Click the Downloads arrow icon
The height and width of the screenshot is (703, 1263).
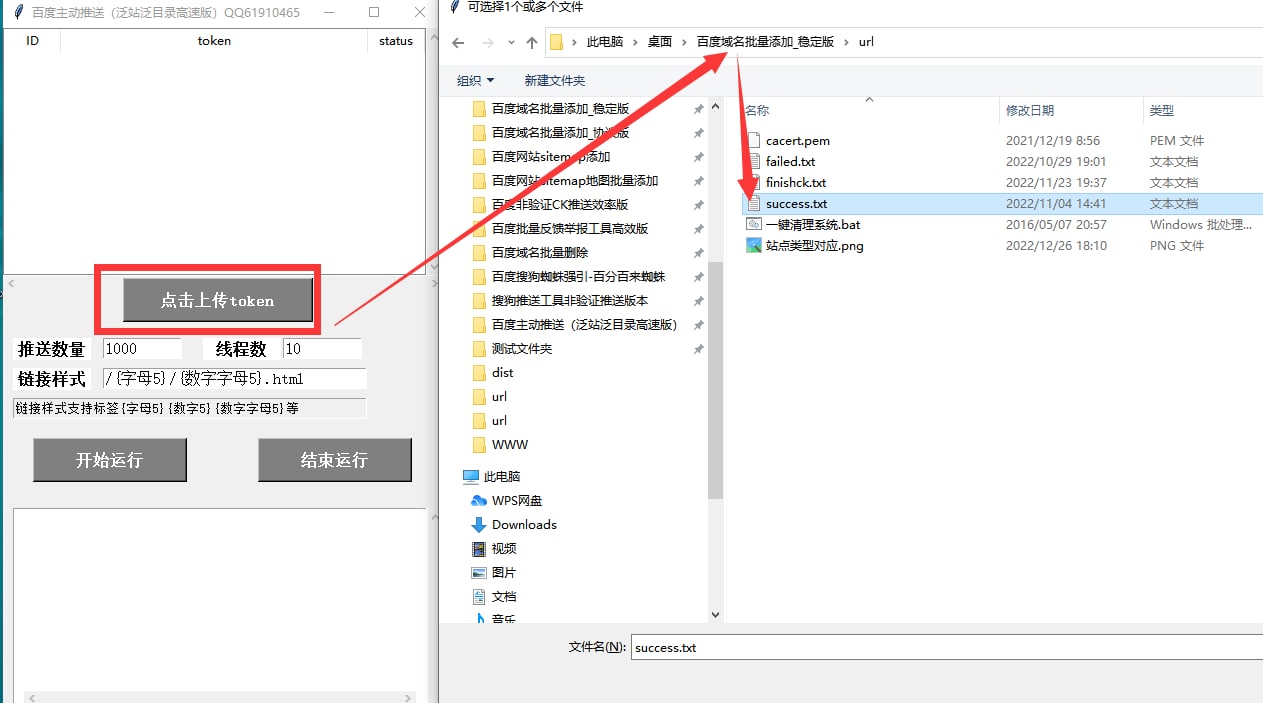[x=479, y=524]
